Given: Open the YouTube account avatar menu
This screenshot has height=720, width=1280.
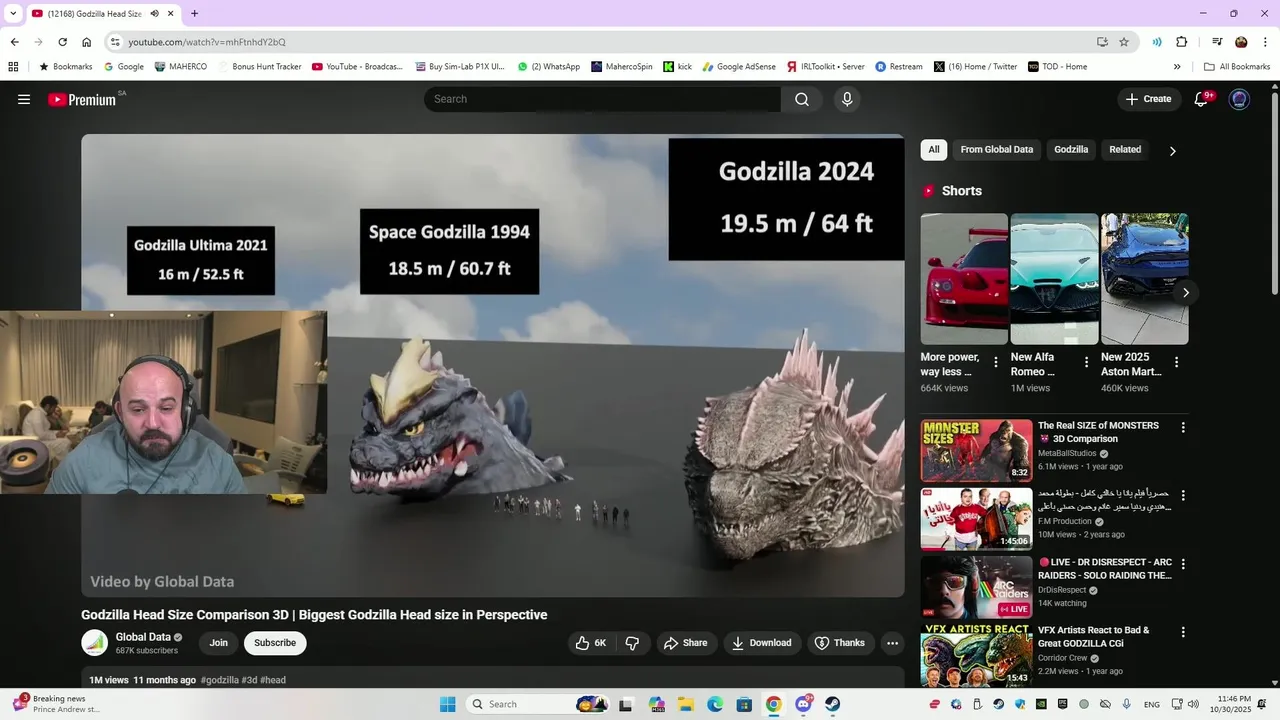Looking at the screenshot, I should click(1239, 99).
